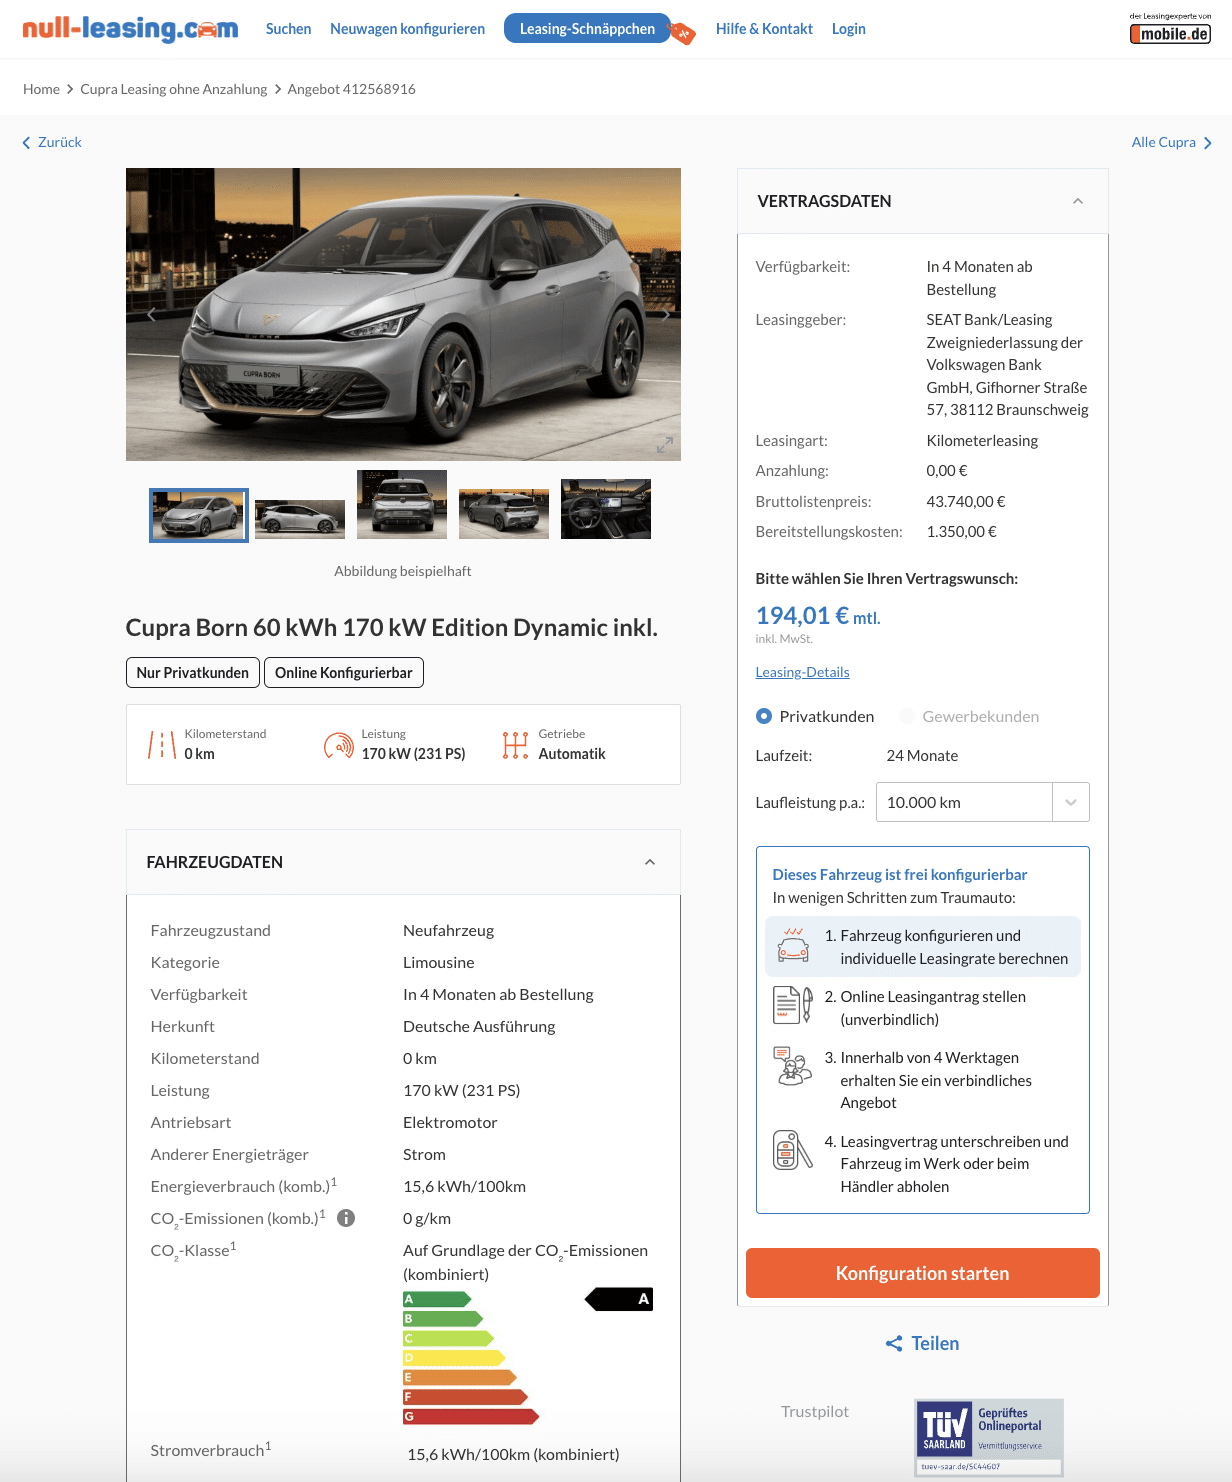
Task: Open the TÜV Saarland Geprüftes Onlineportal badge
Action: click(x=989, y=1438)
